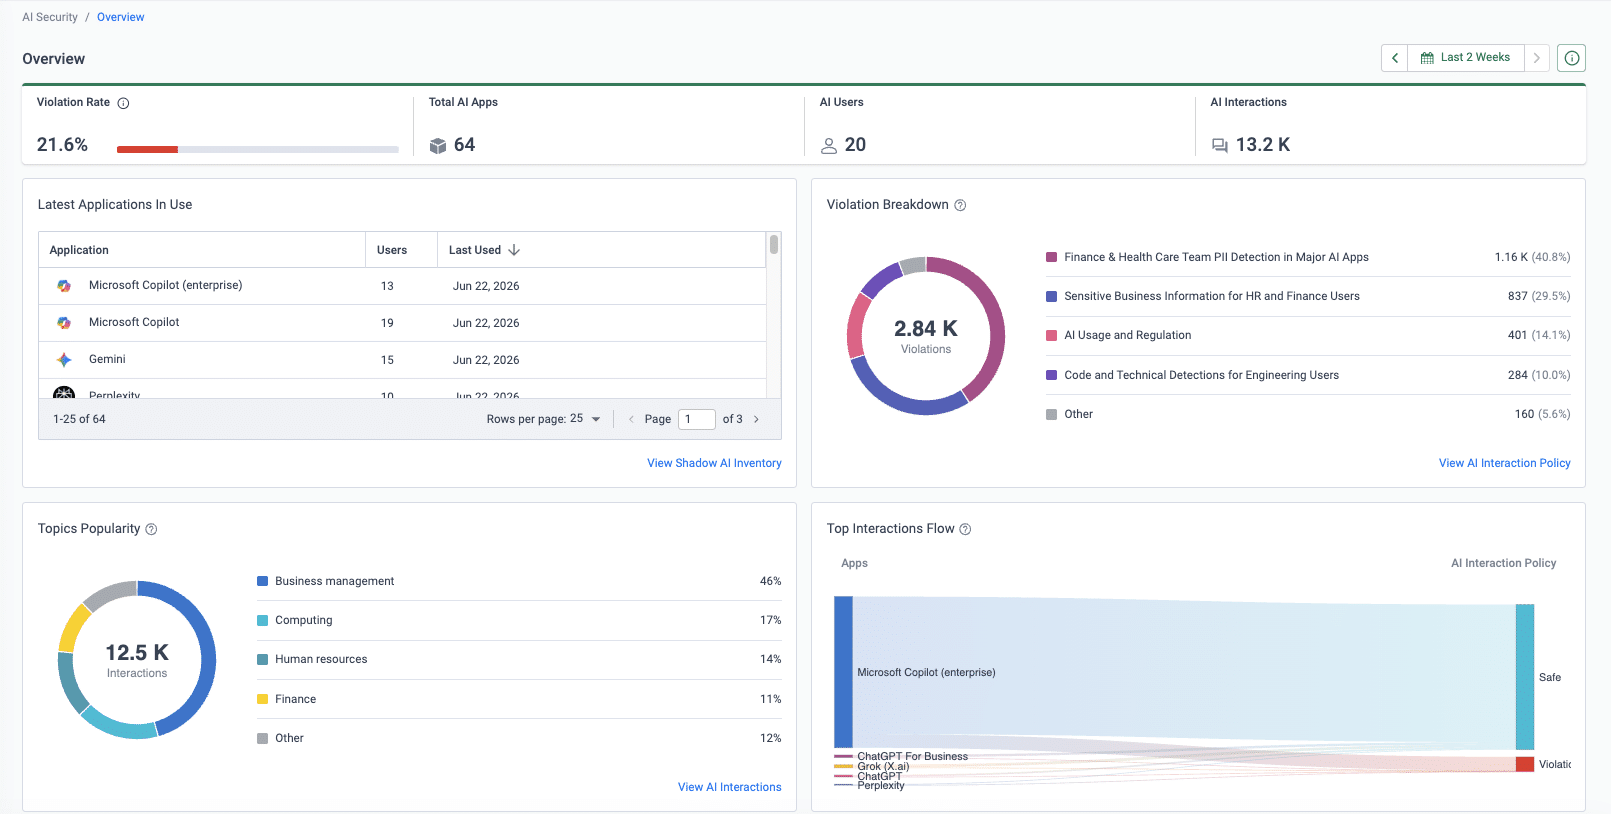Go to next page of applications
This screenshot has width=1611, height=814.
pos(756,419)
